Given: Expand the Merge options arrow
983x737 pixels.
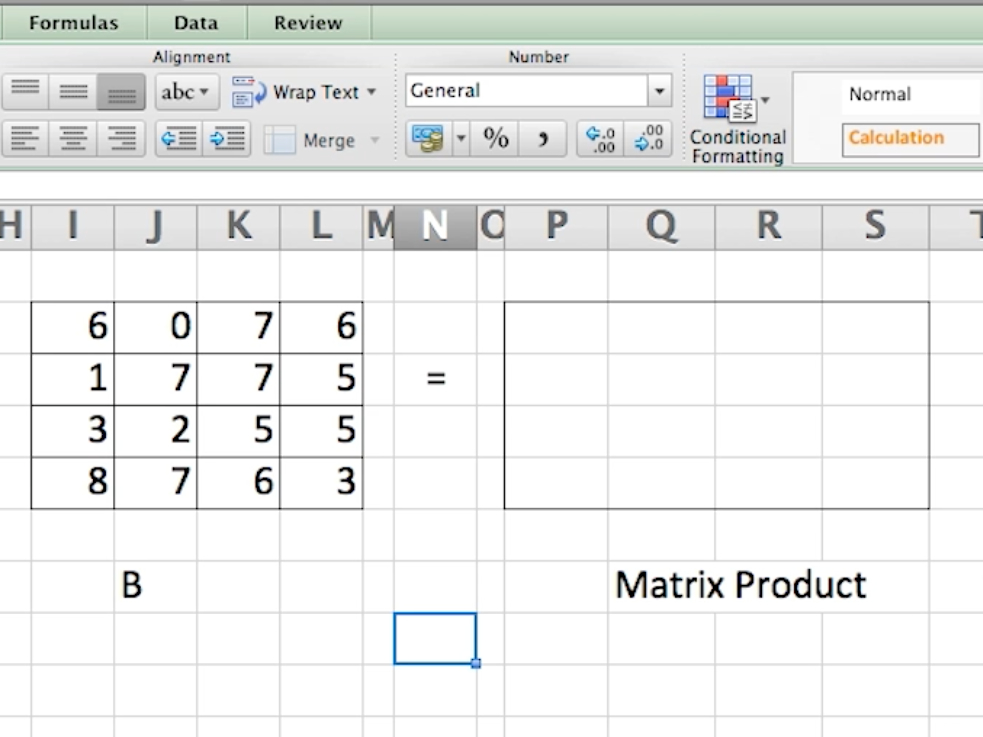Looking at the screenshot, I should (x=375, y=140).
